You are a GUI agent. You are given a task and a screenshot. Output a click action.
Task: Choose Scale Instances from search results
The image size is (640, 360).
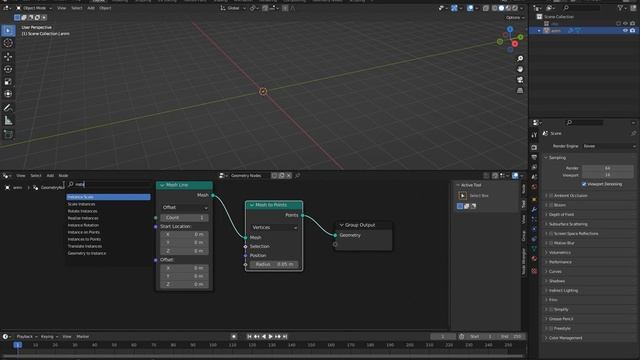[108, 204]
